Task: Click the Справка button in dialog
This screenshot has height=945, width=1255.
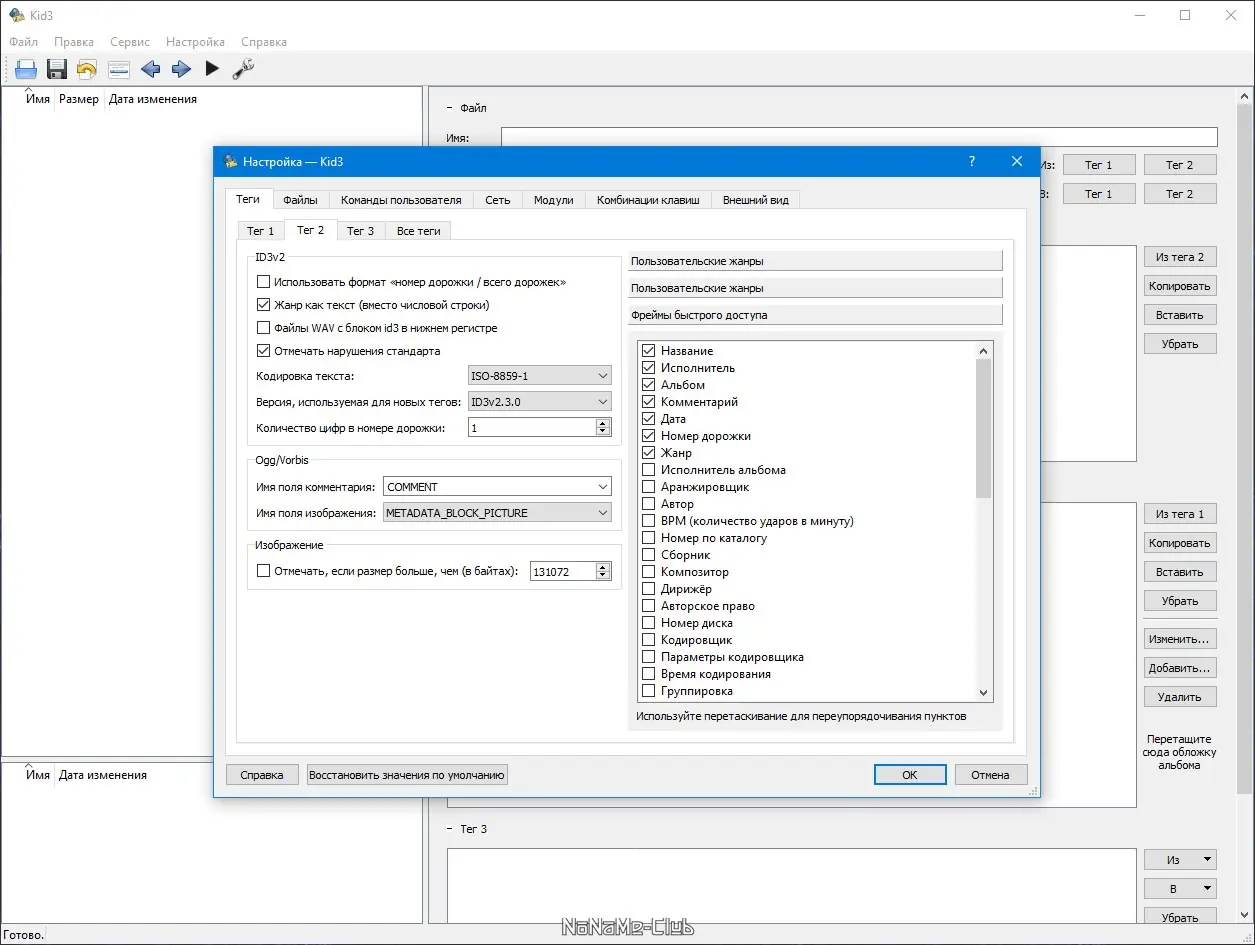Action: point(262,775)
